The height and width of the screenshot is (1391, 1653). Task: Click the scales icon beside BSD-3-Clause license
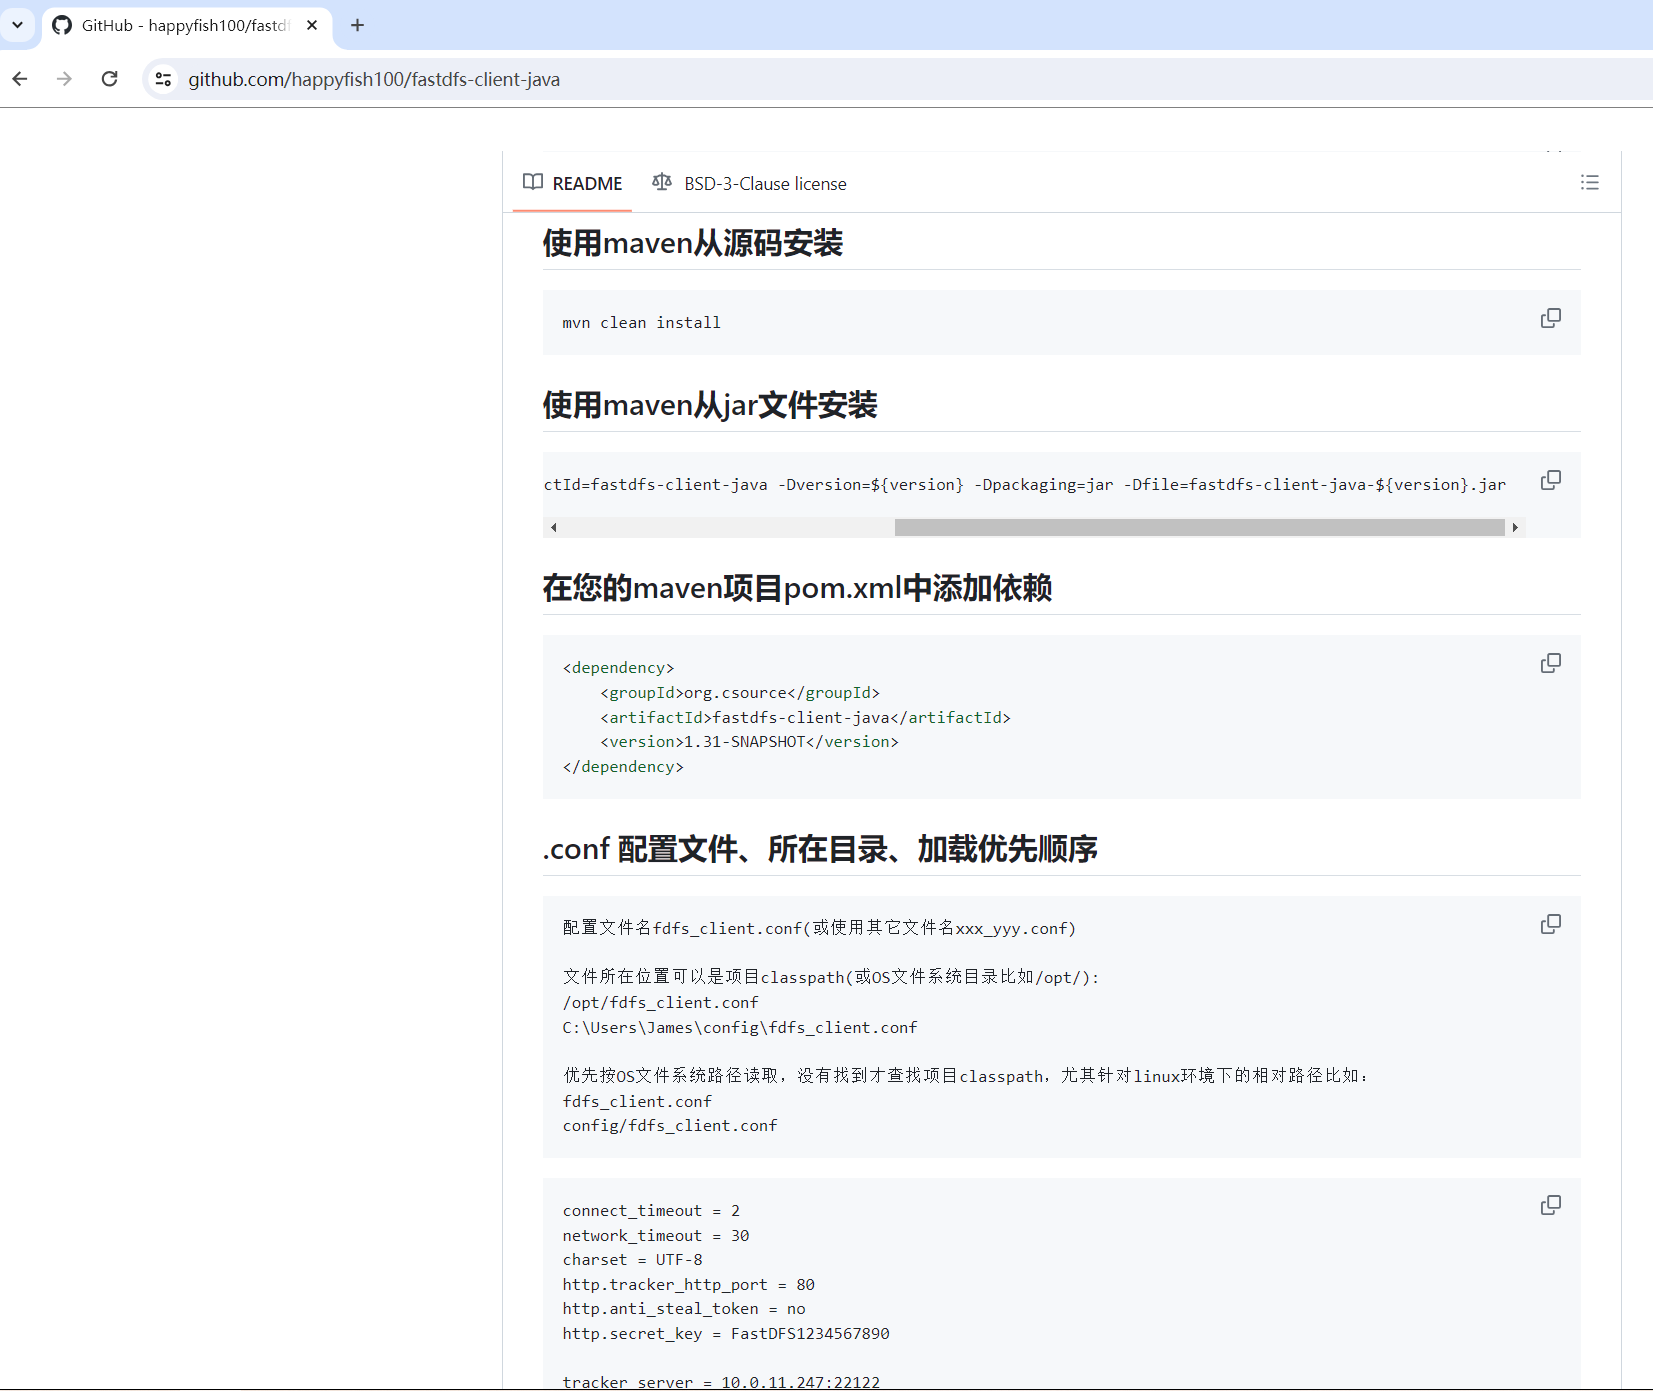point(661,183)
